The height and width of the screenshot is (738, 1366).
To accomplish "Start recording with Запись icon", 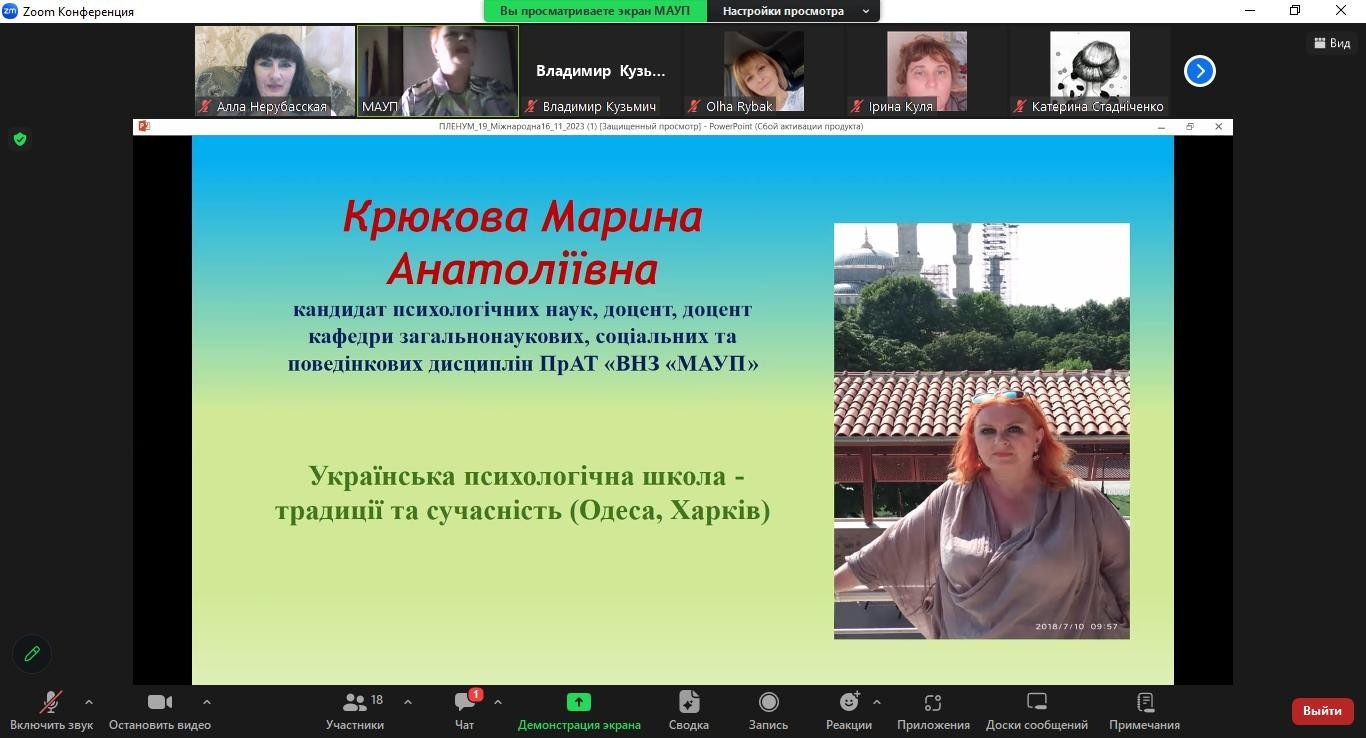I will tap(768, 702).
